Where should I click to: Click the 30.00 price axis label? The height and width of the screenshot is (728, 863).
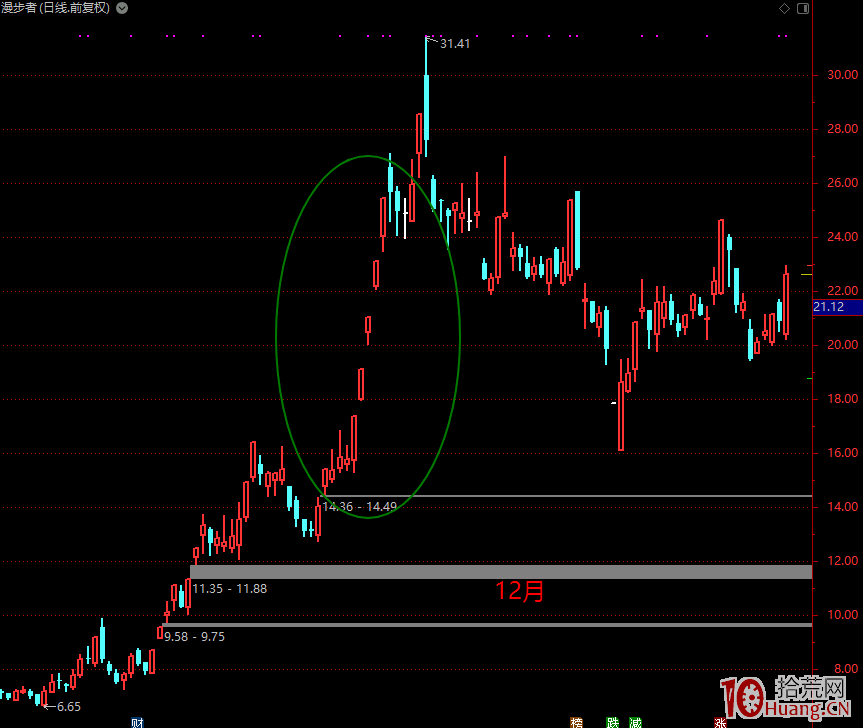coord(843,75)
